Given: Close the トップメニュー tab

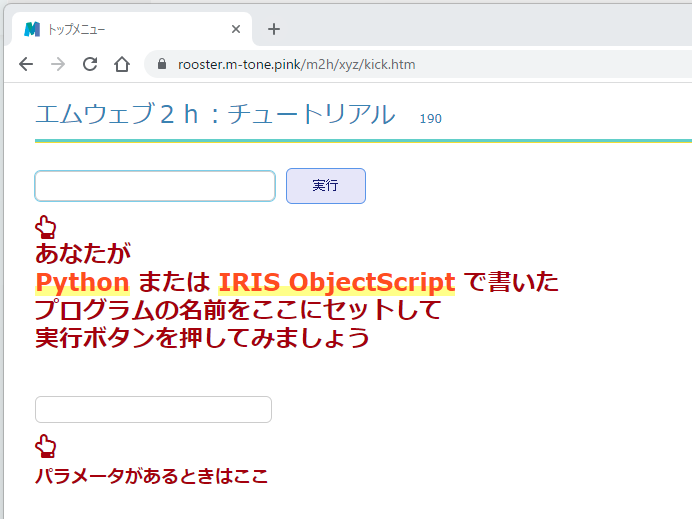Looking at the screenshot, I should (x=236, y=29).
